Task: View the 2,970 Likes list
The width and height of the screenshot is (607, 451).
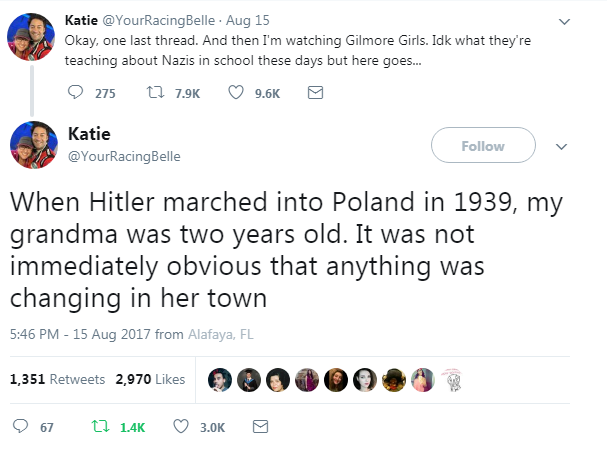Action: (150, 379)
